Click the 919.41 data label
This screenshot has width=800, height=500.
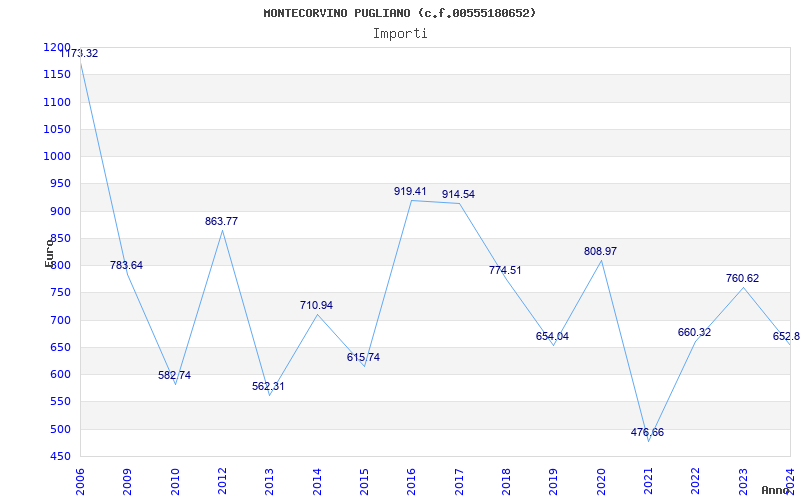tap(410, 191)
